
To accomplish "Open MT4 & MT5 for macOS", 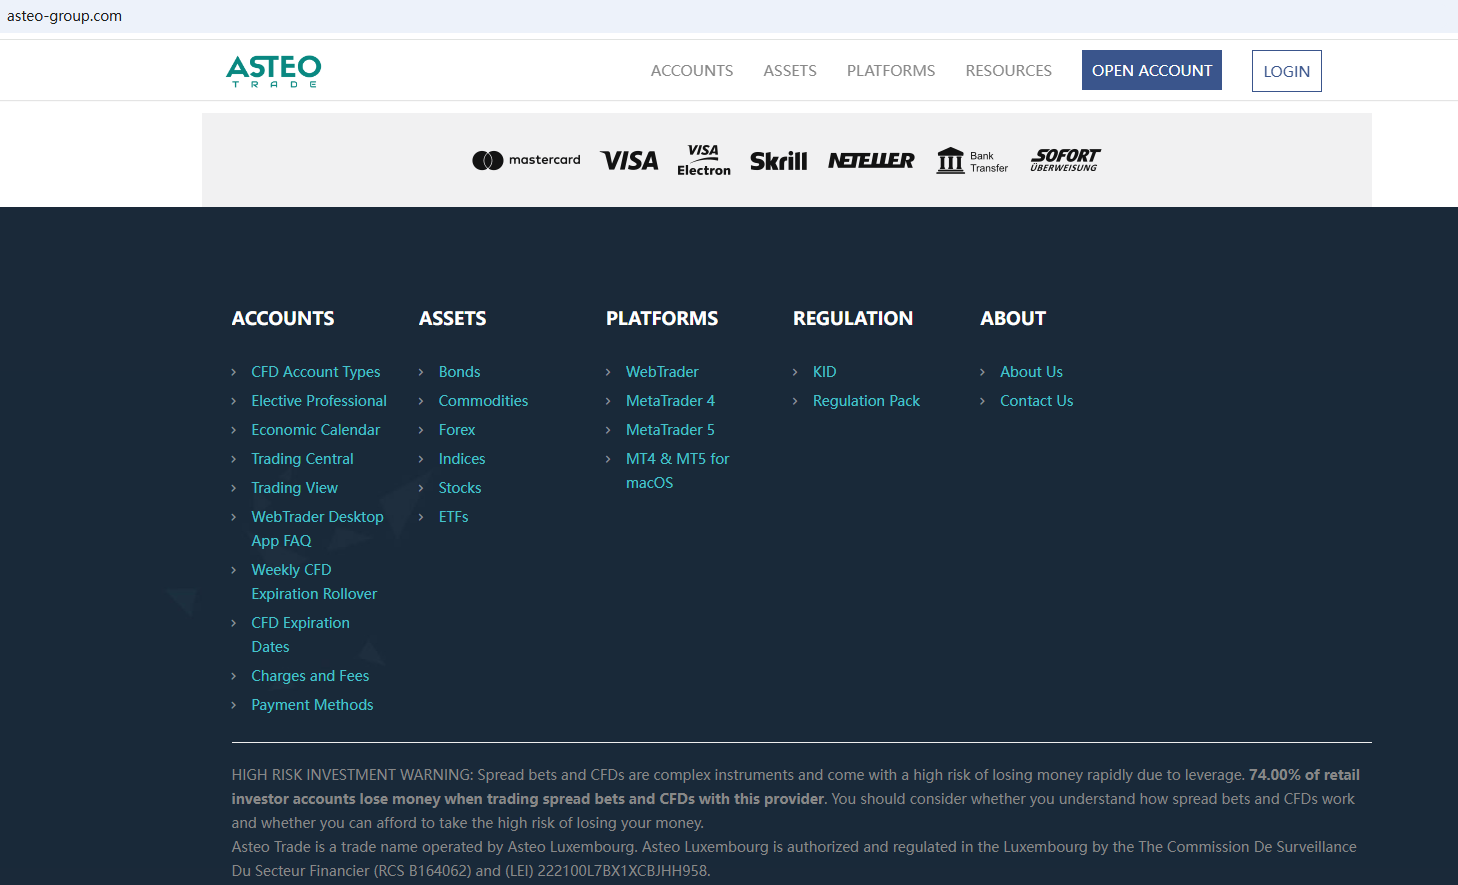I will [678, 471].
